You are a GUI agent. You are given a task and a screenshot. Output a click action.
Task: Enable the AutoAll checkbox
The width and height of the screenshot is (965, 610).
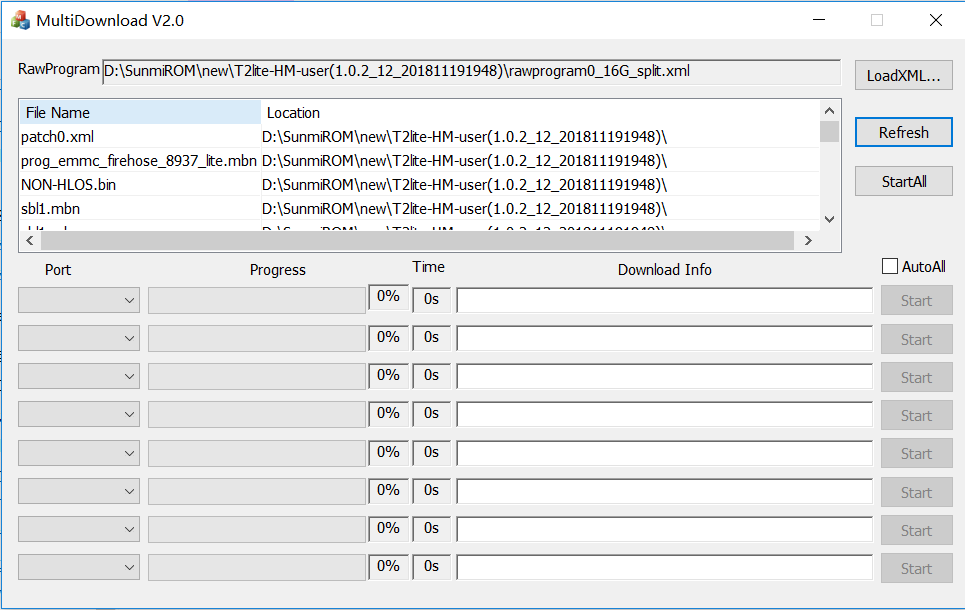[x=890, y=267]
